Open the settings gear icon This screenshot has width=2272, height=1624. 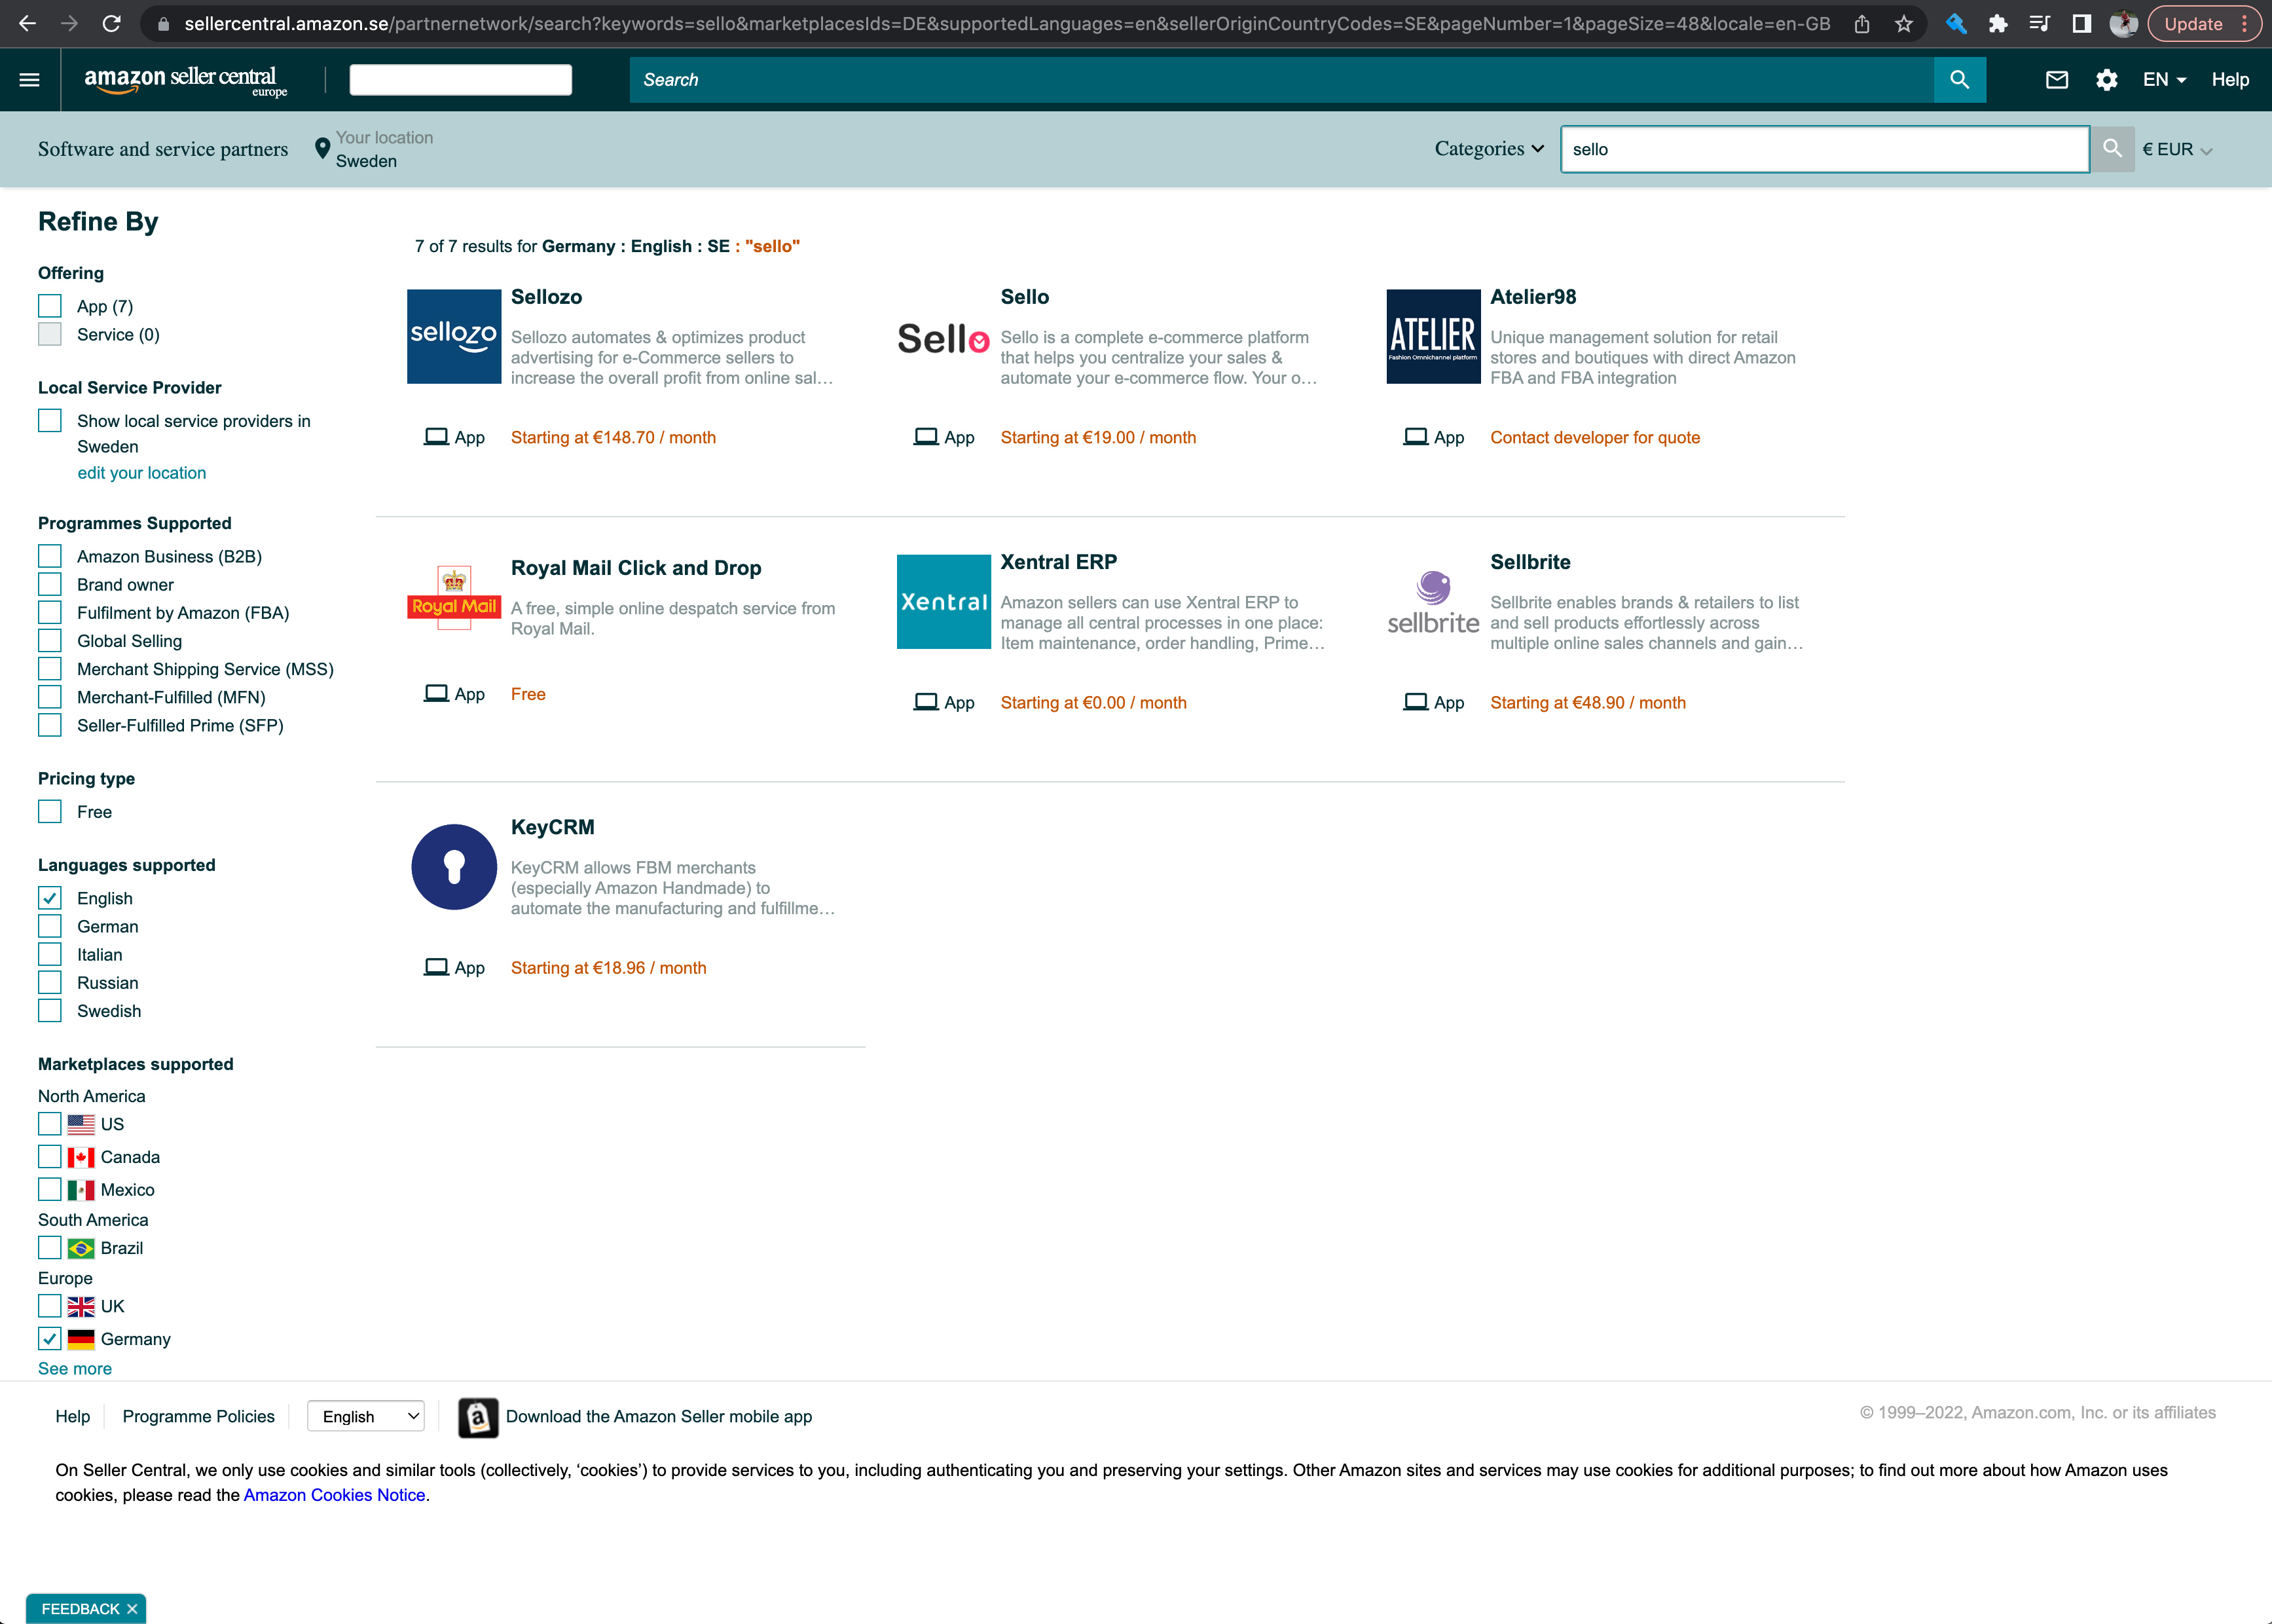(x=2106, y=80)
